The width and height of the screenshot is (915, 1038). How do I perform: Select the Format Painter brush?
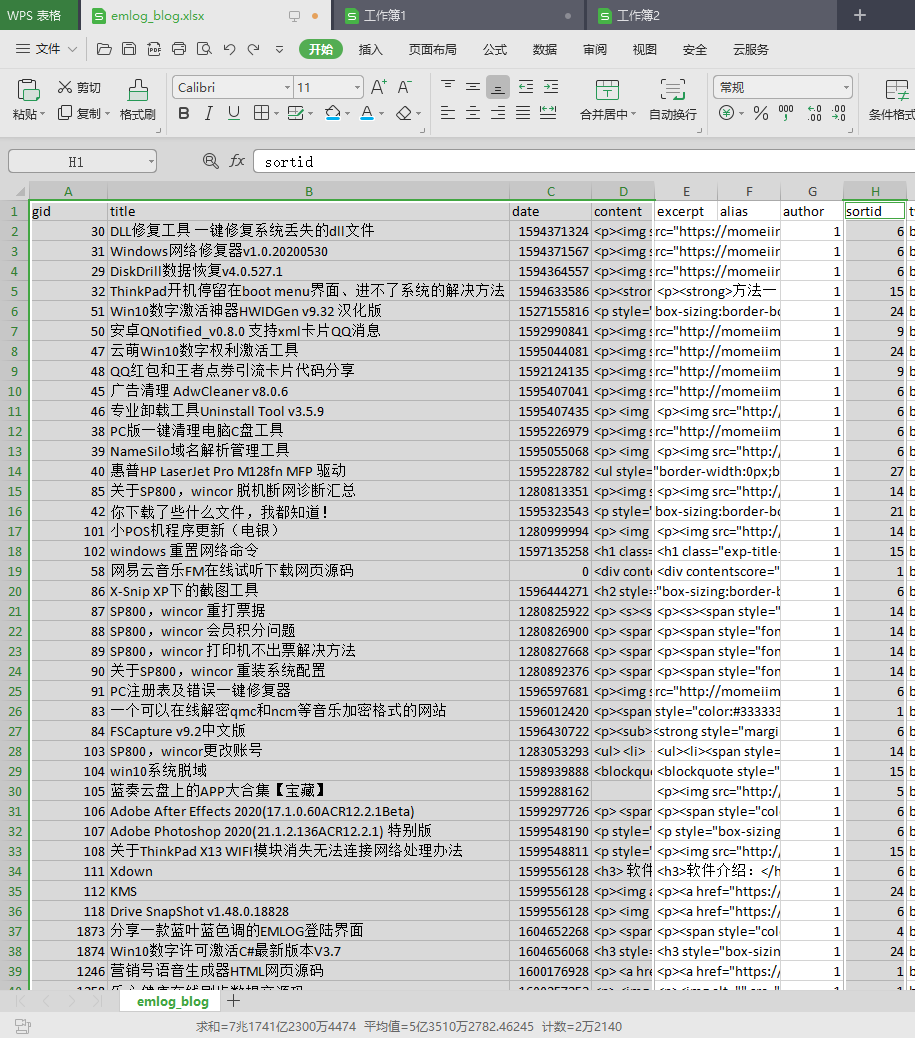(x=138, y=90)
